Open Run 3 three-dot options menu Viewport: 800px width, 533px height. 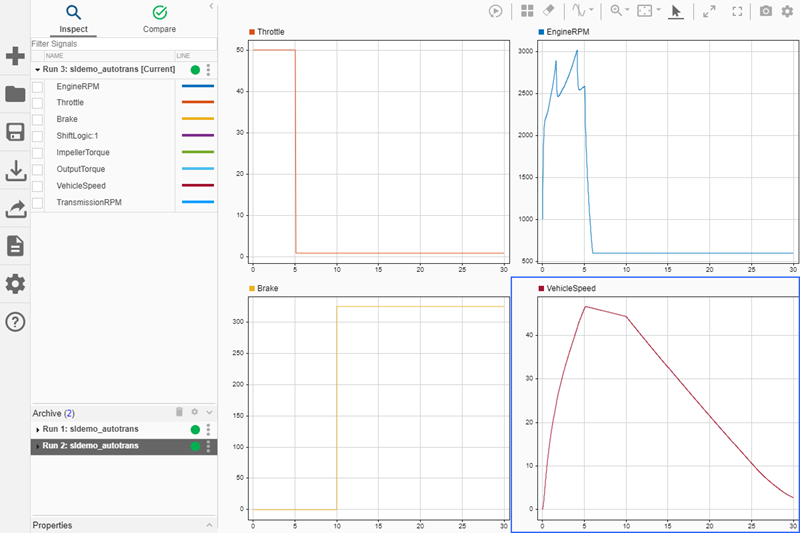208,70
